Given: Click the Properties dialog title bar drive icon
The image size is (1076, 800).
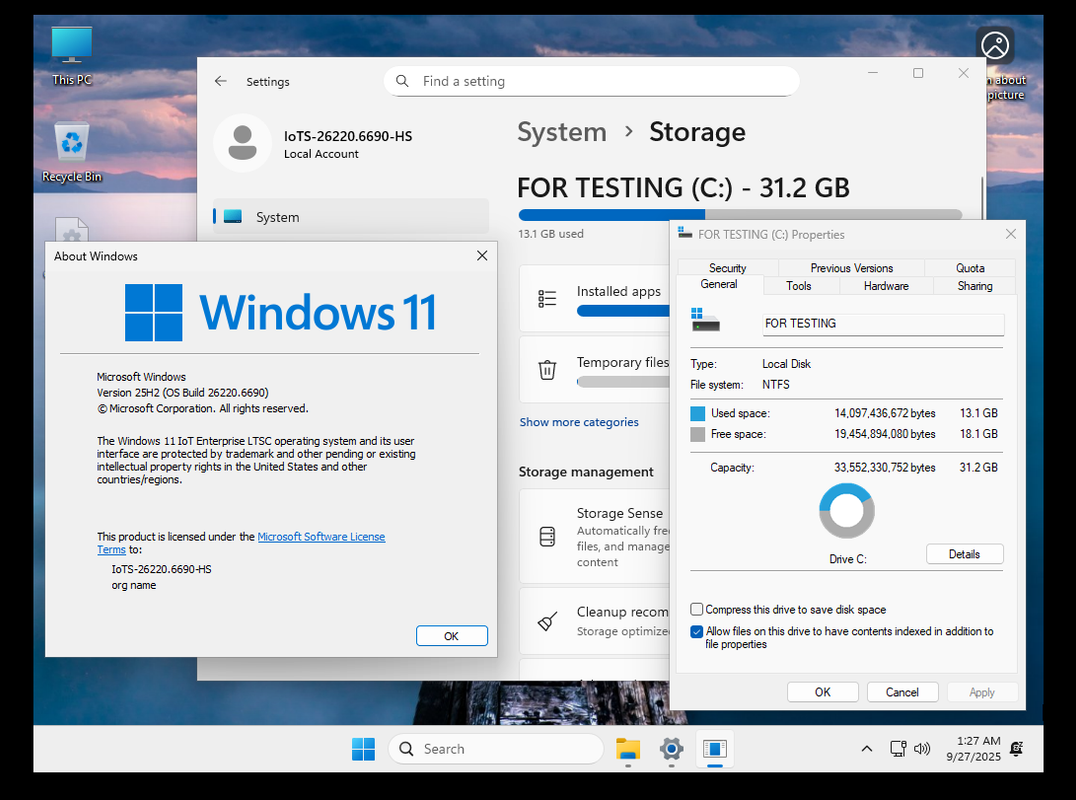Looking at the screenshot, I should pos(684,233).
